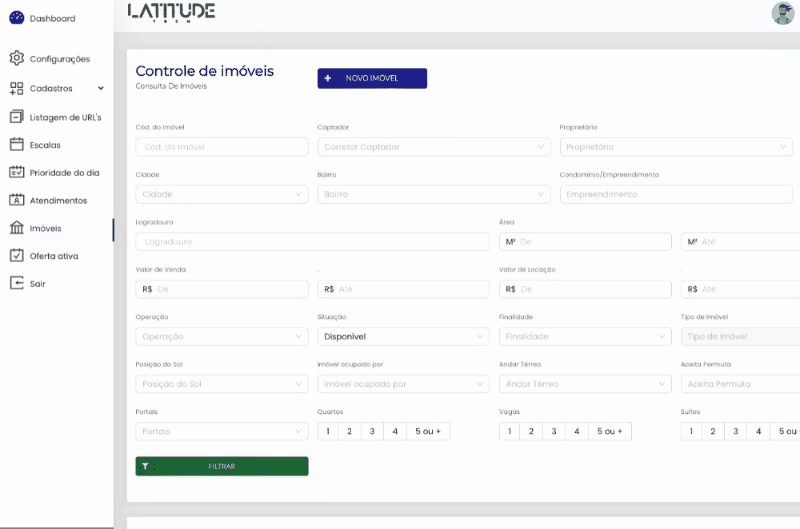Select 1 in Suítes options
This screenshot has height=529, width=800.
pos(692,431)
